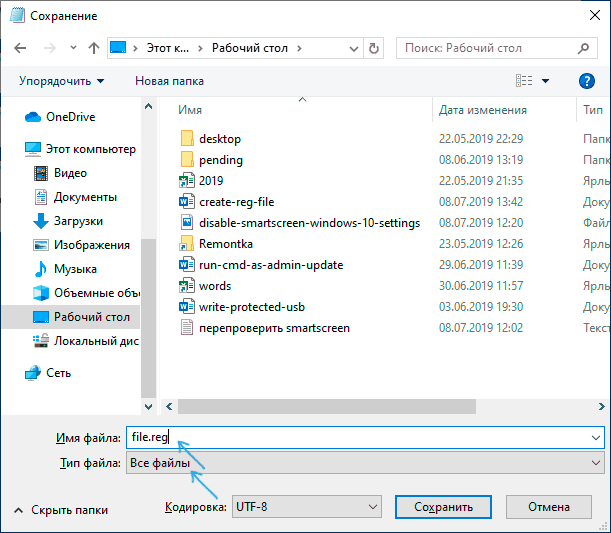Select the desktop folder
This screenshot has height=533, width=611.
pyautogui.click(x=211, y=139)
